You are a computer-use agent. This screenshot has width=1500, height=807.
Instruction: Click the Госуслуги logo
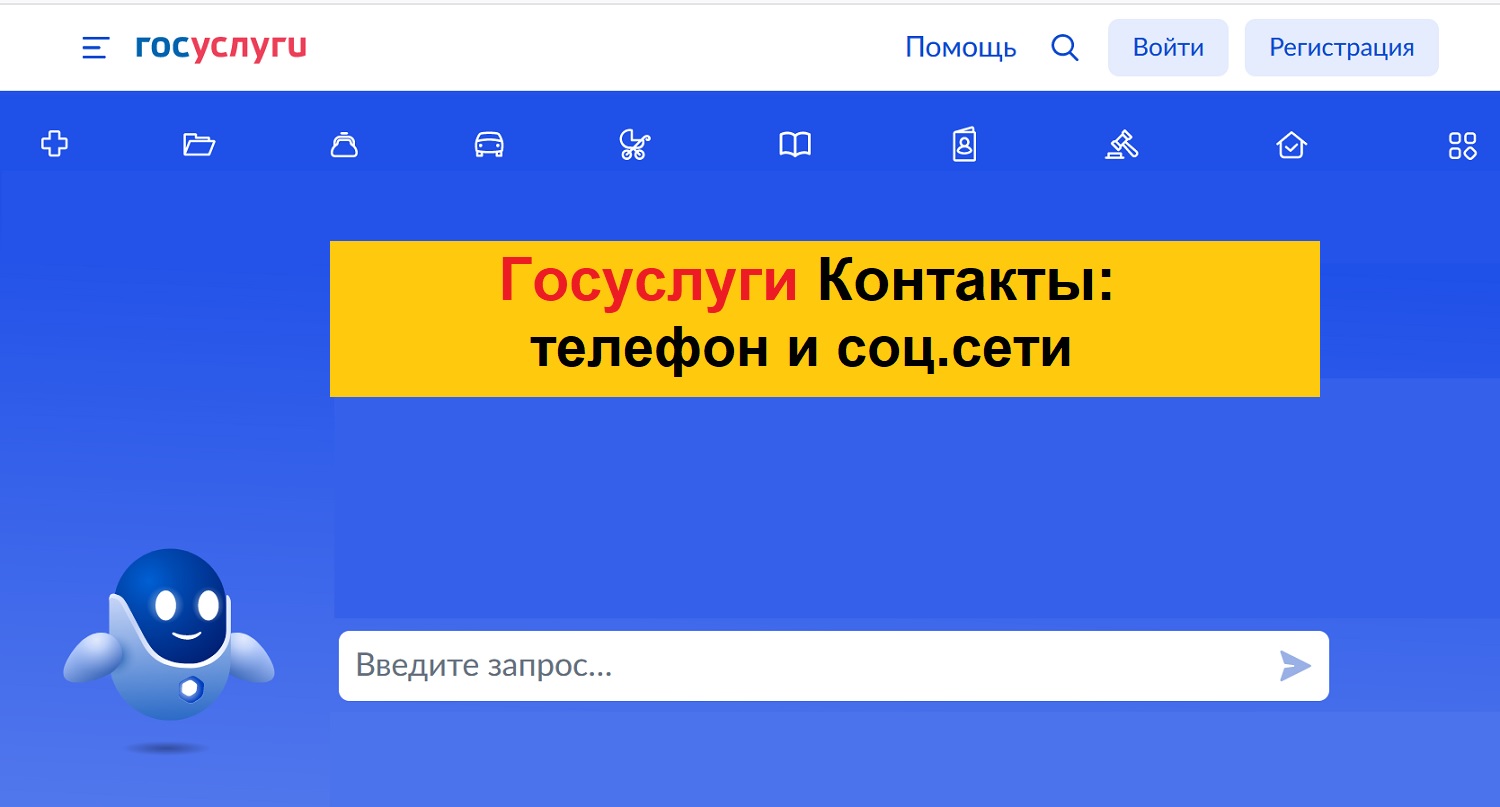(221, 47)
